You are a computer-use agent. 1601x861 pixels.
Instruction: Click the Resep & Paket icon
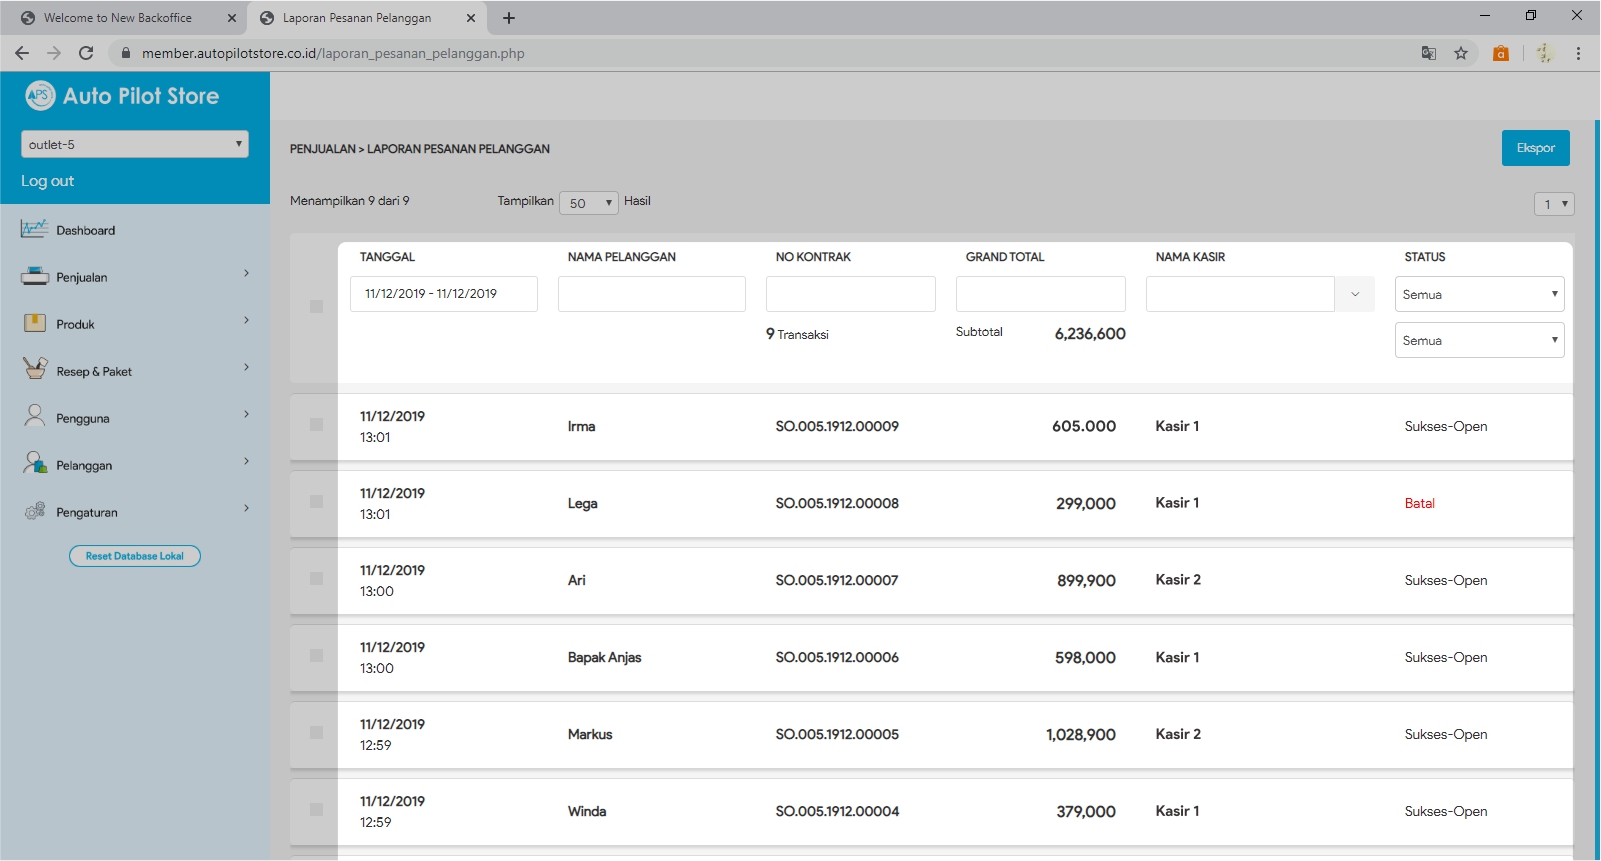coord(34,369)
